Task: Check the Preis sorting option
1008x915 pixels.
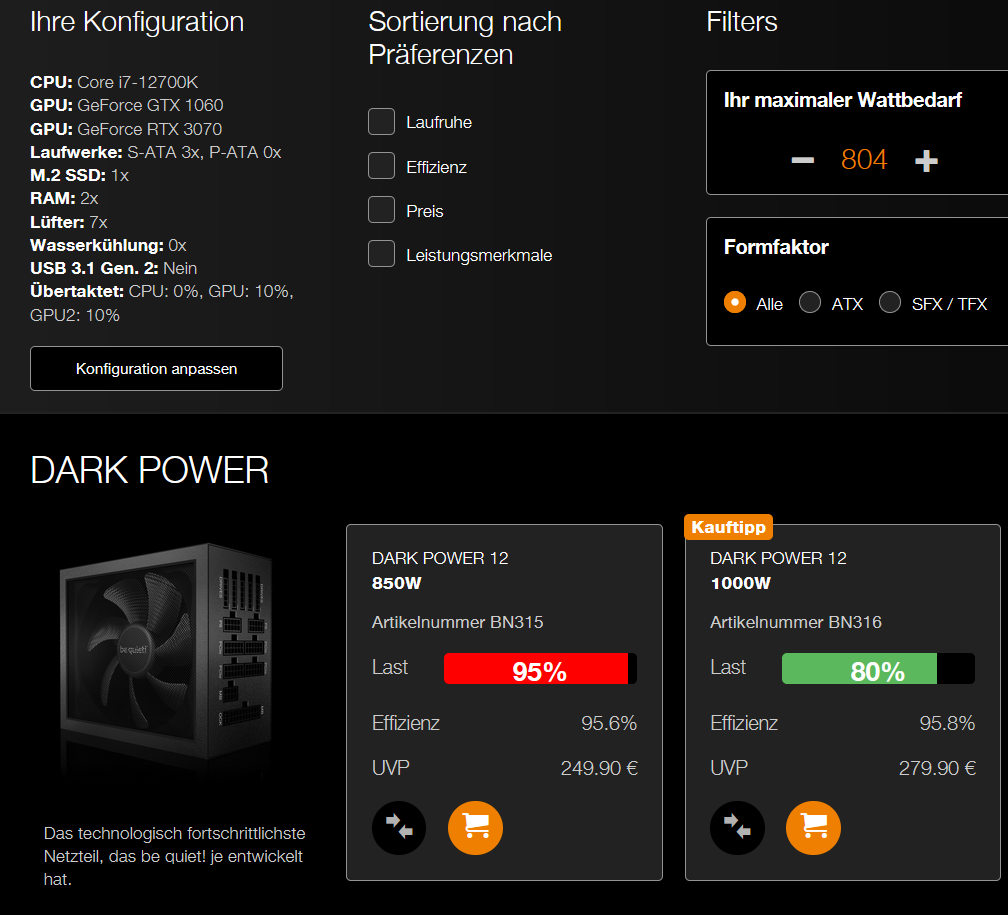Action: [381, 210]
